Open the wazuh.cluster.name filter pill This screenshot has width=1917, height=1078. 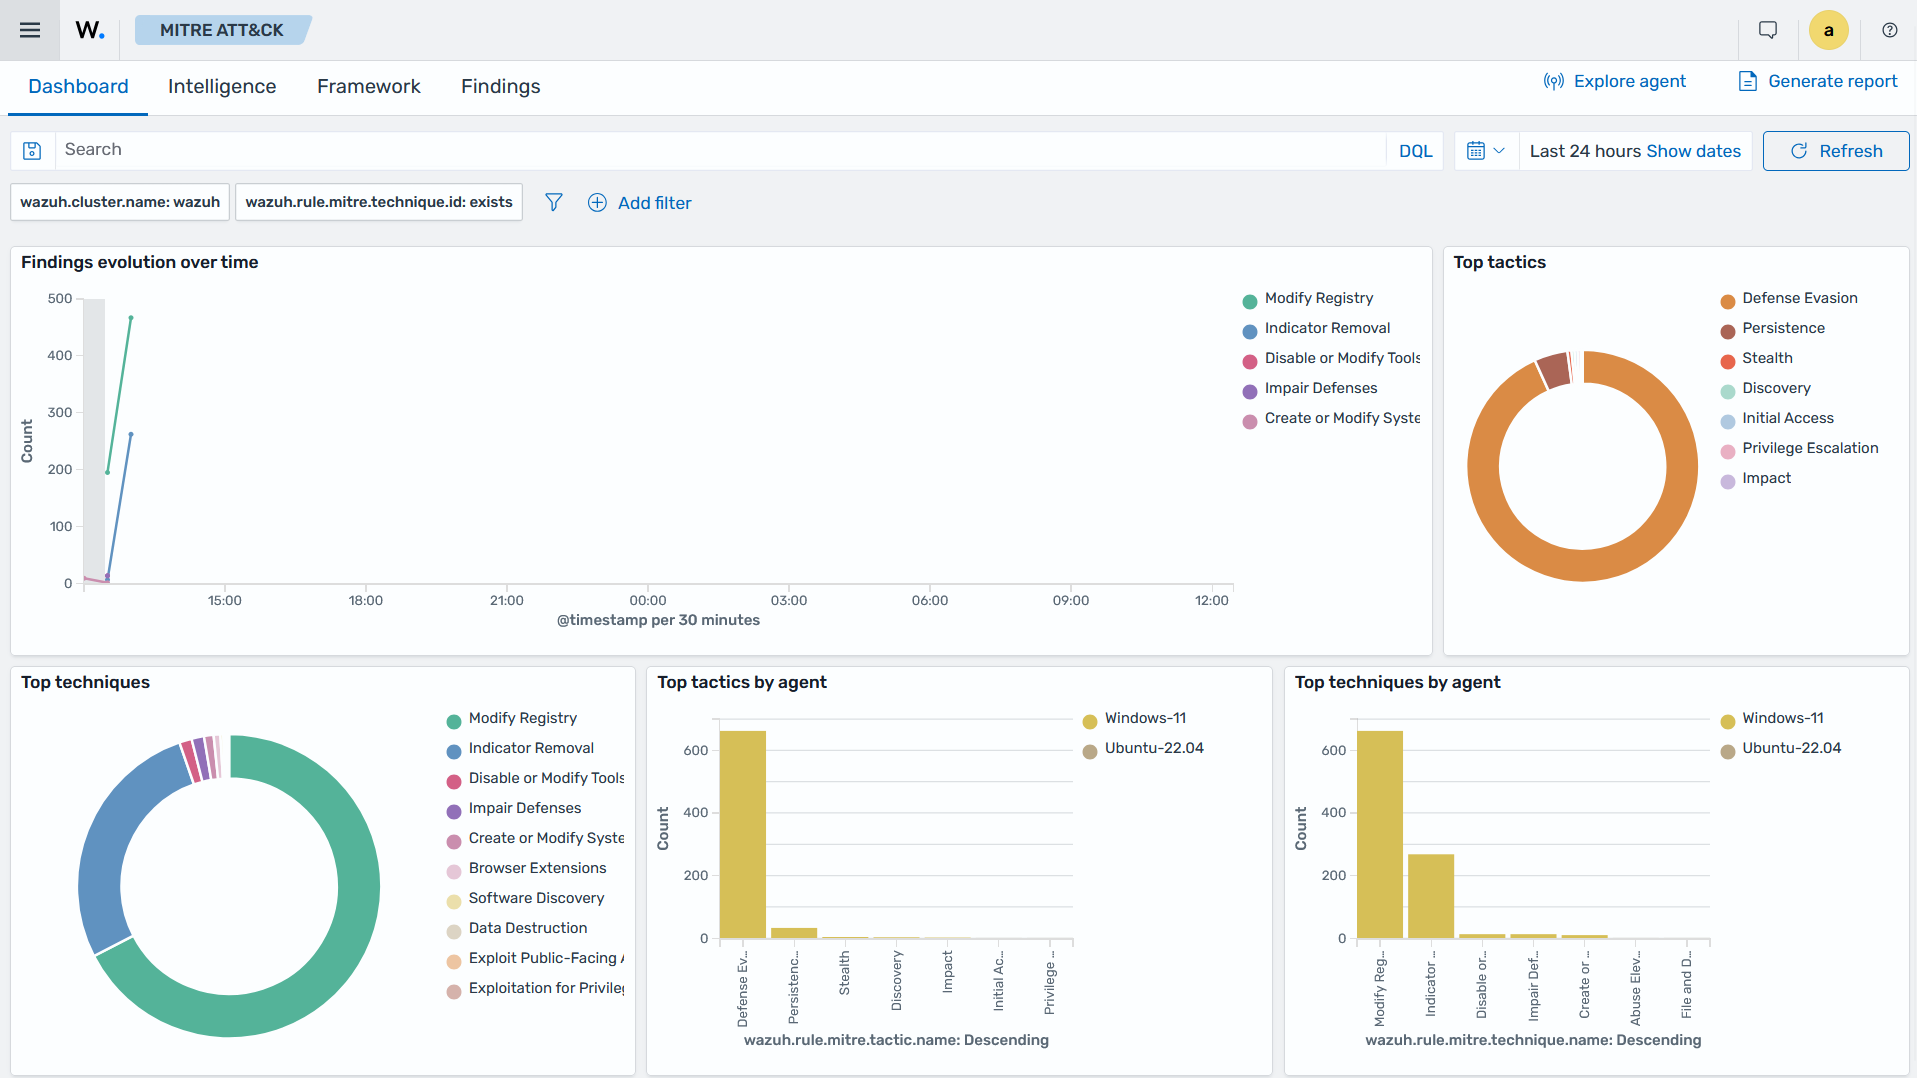tap(120, 202)
